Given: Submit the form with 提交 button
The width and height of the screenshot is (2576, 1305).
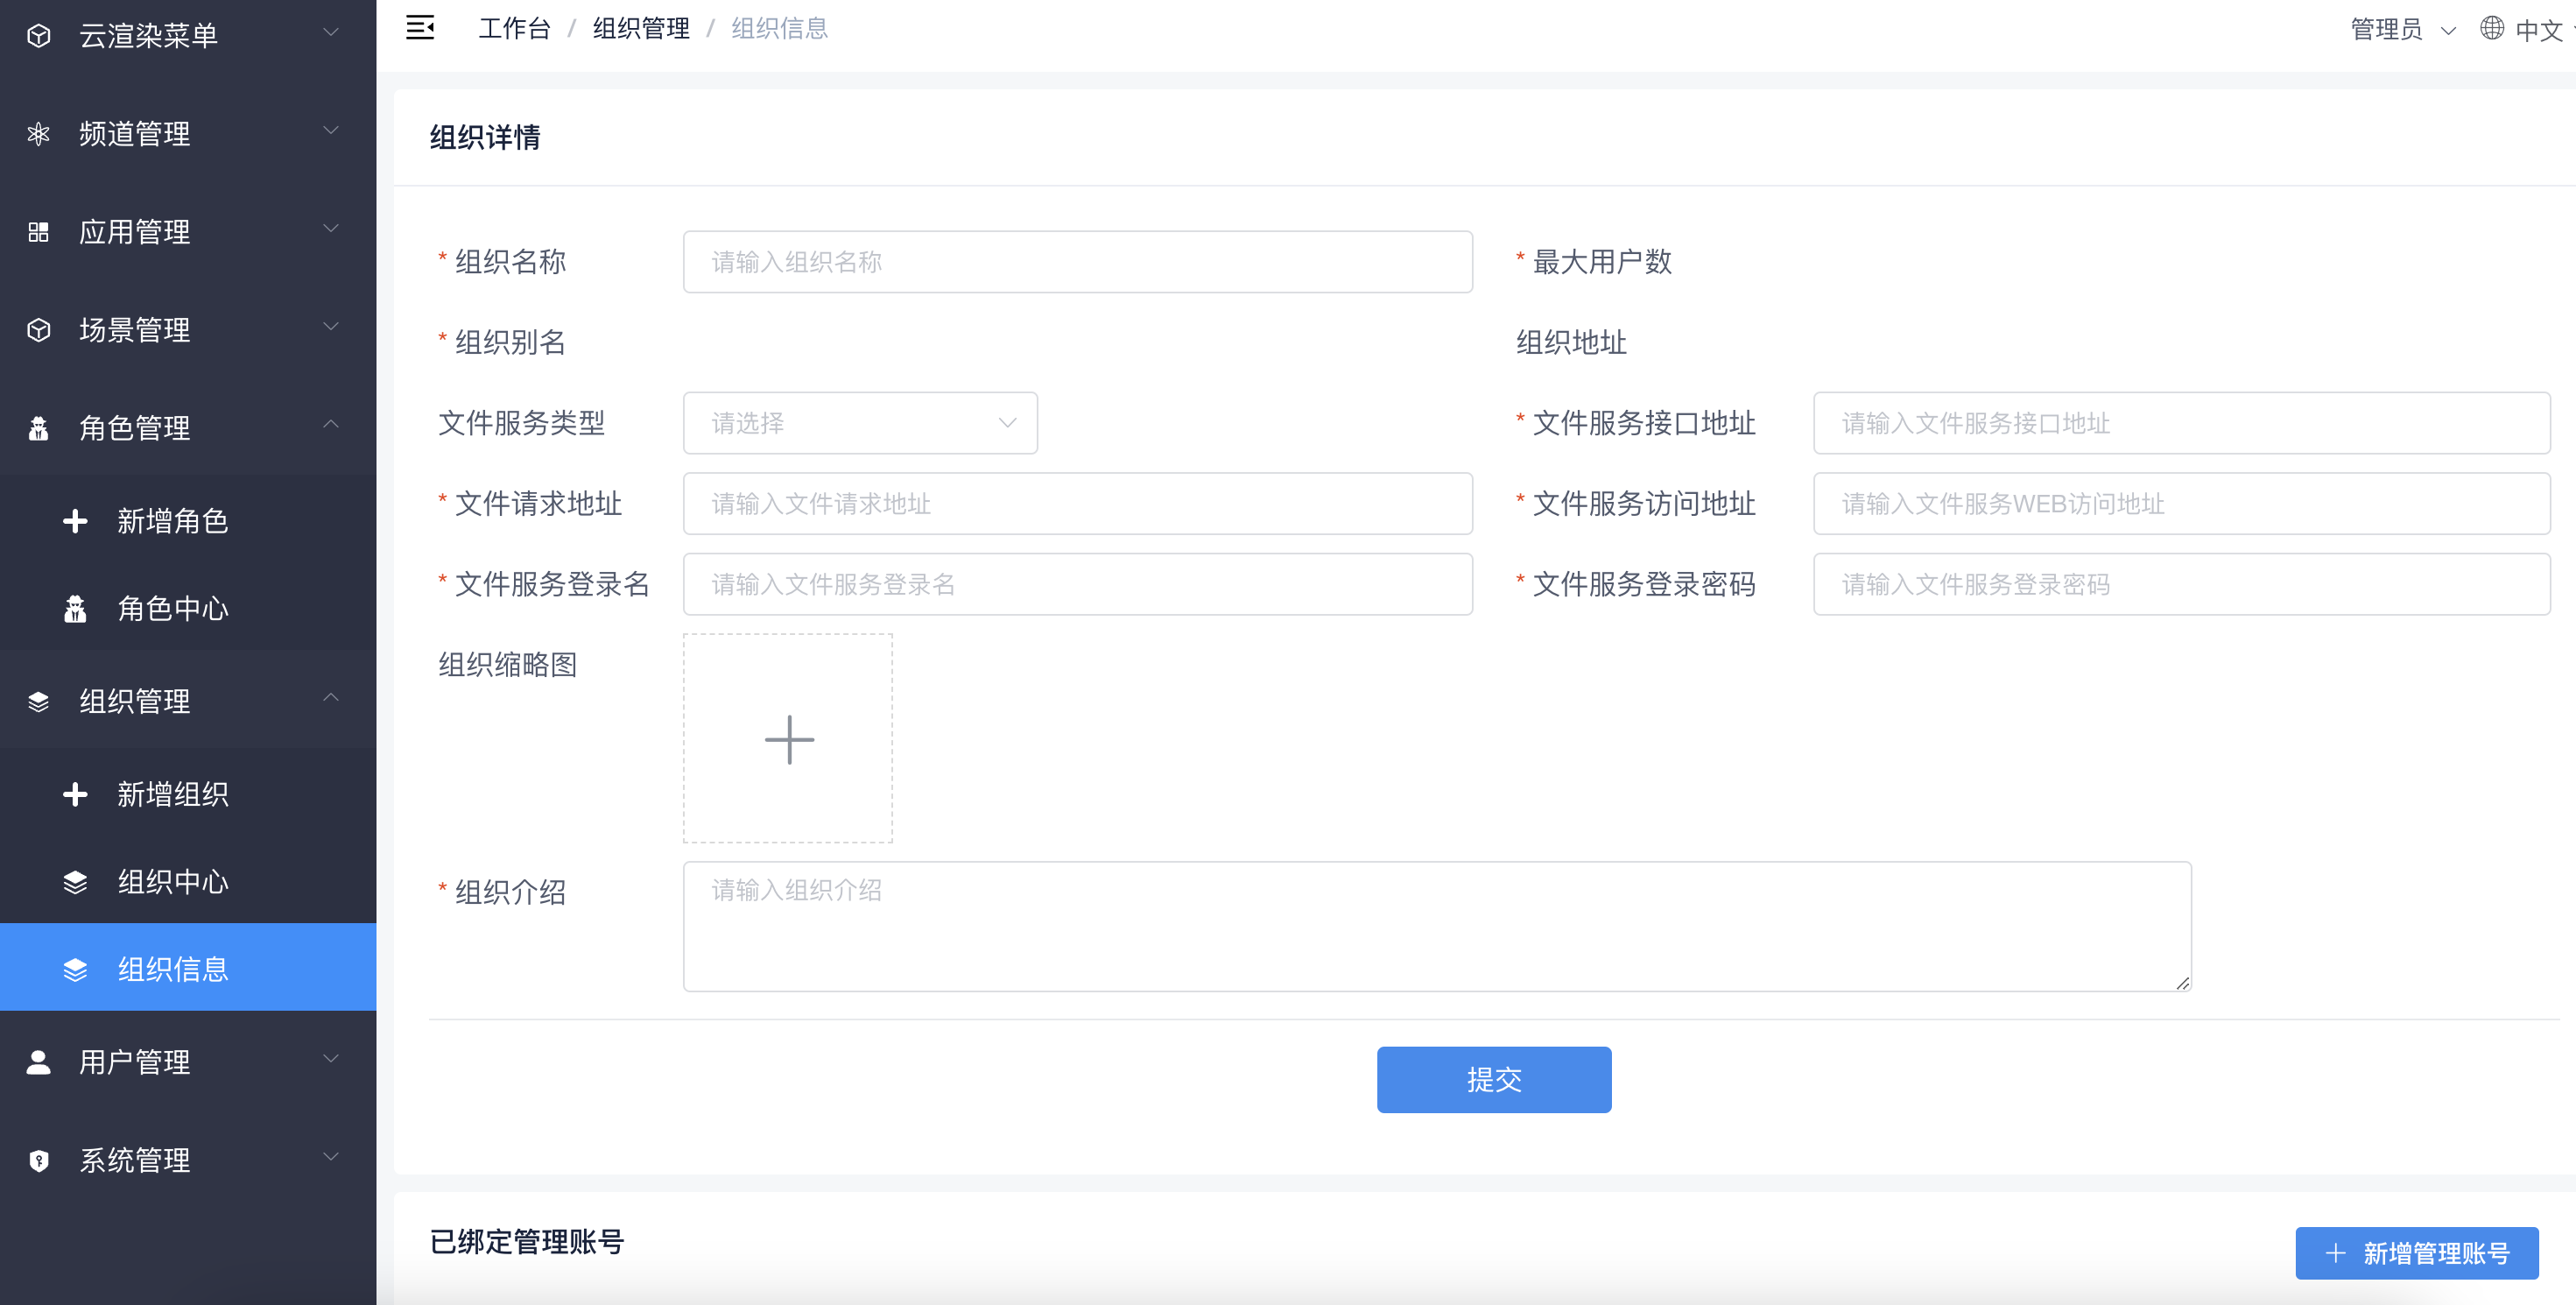Looking at the screenshot, I should pos(1494,1080).
